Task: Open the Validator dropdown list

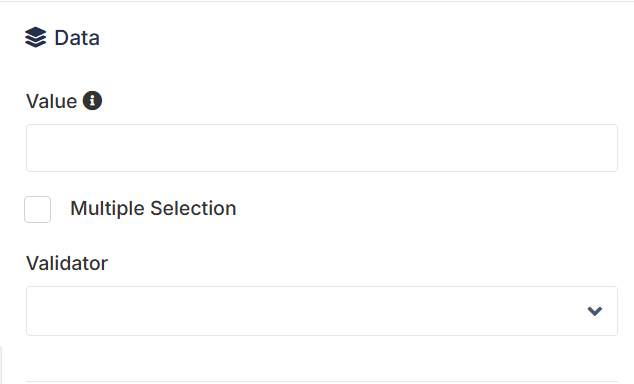Action: tap(322, 311)
